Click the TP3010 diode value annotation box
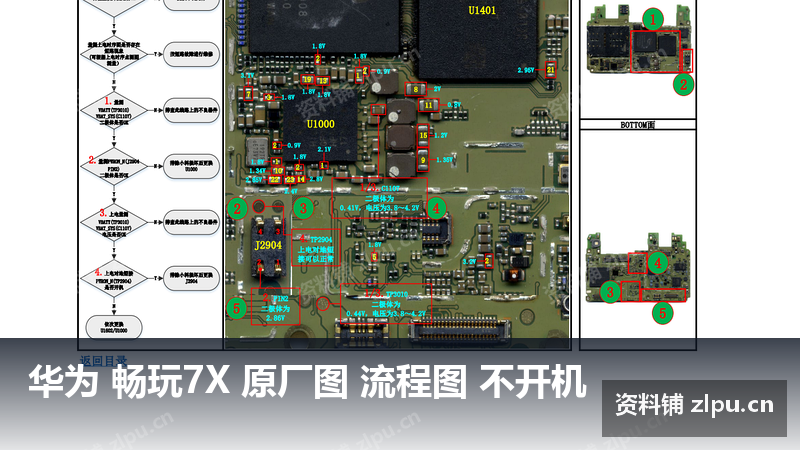Image resolution: width=800 pixels, height=450 pixels. 386,304
